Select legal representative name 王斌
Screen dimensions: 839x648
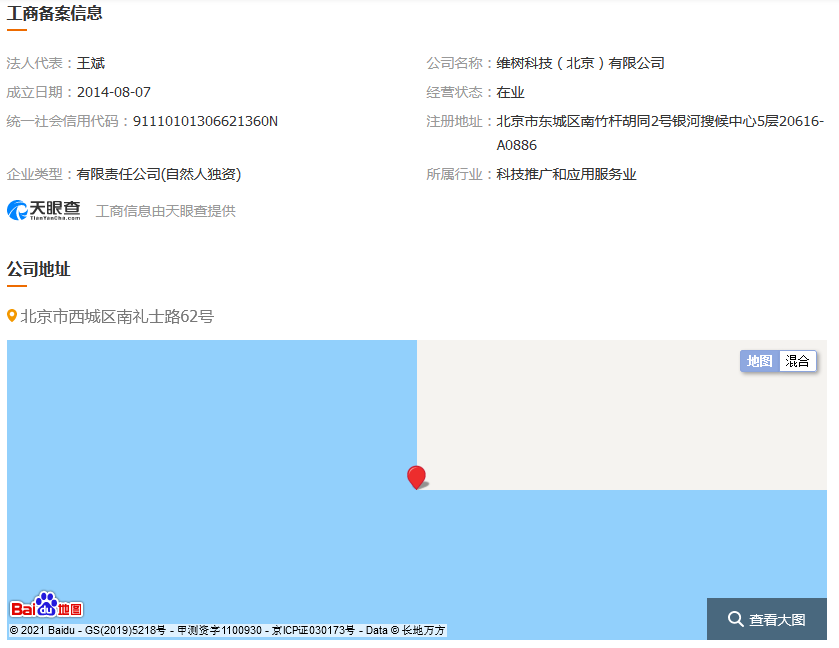pos(91,63)
